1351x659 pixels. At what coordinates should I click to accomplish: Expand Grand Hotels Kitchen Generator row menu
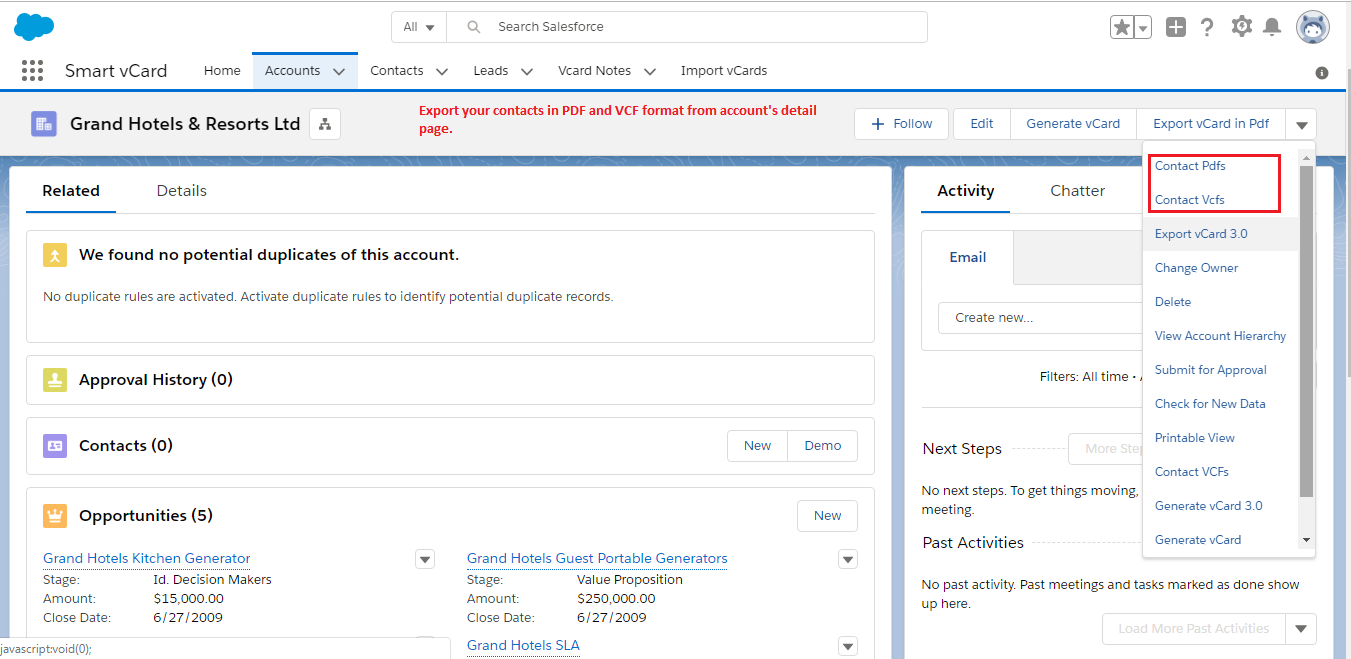[x=425, y=559]
